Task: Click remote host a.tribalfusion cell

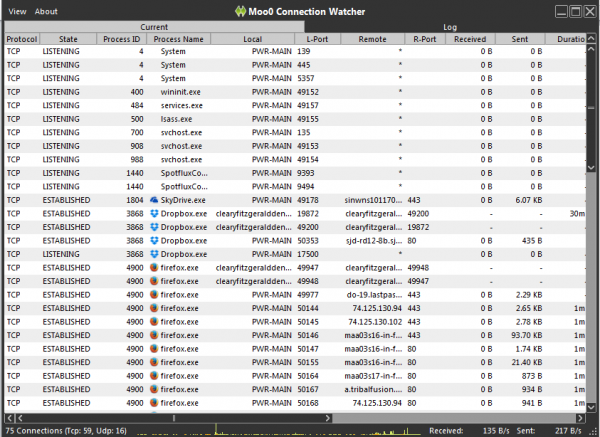Action: pyautogui.click(x=373, y=390)
